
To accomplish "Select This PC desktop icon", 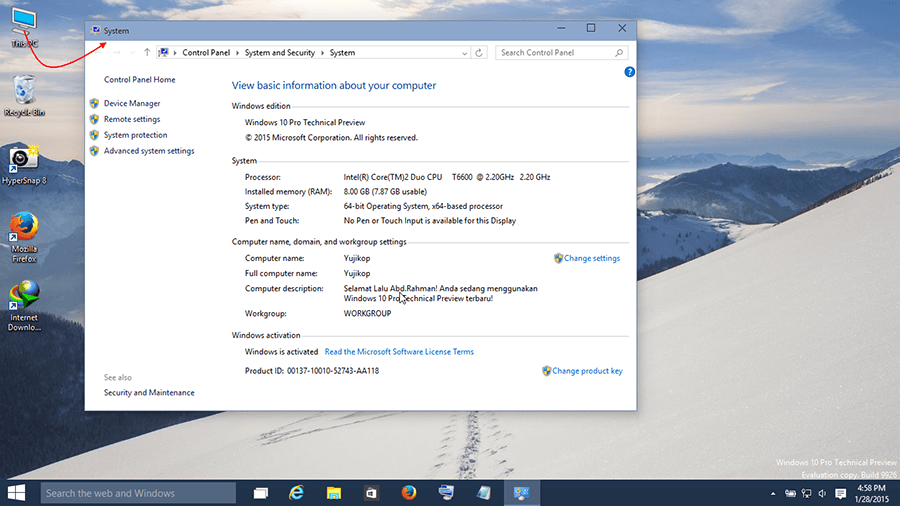I will [24, 28].
